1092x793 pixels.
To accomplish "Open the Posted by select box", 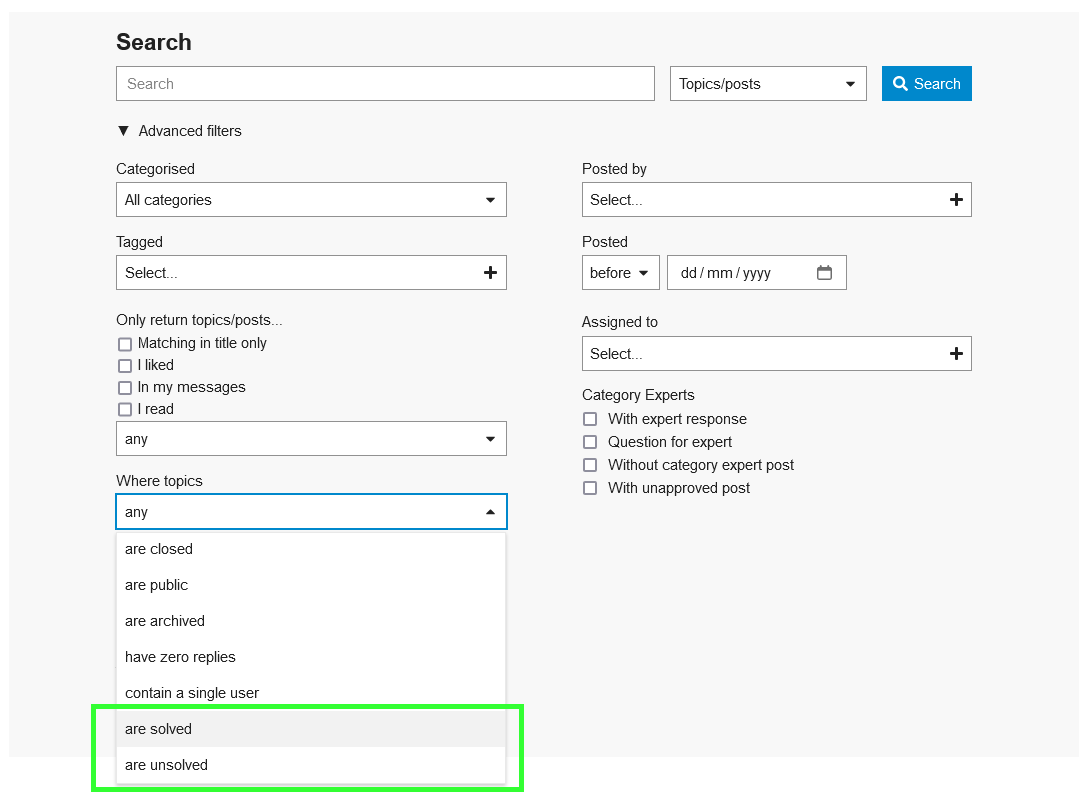I will pyautogui.click(x=777, y=200).
